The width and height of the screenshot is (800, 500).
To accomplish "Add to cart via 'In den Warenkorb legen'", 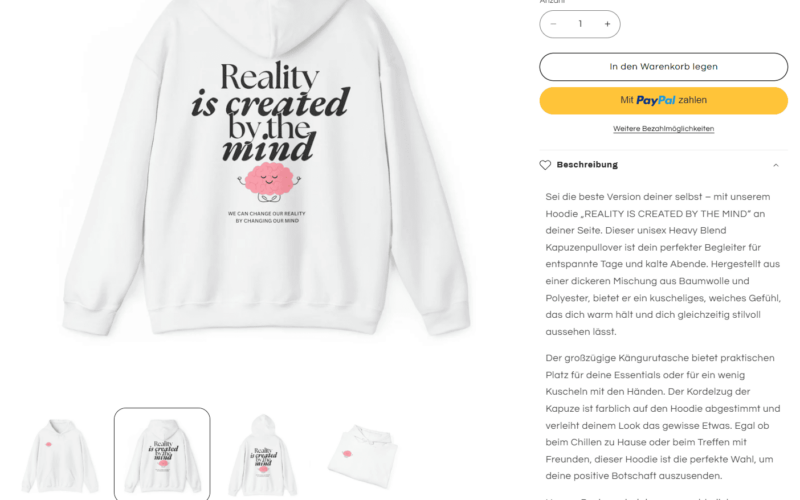I will [x=663, y=67].
